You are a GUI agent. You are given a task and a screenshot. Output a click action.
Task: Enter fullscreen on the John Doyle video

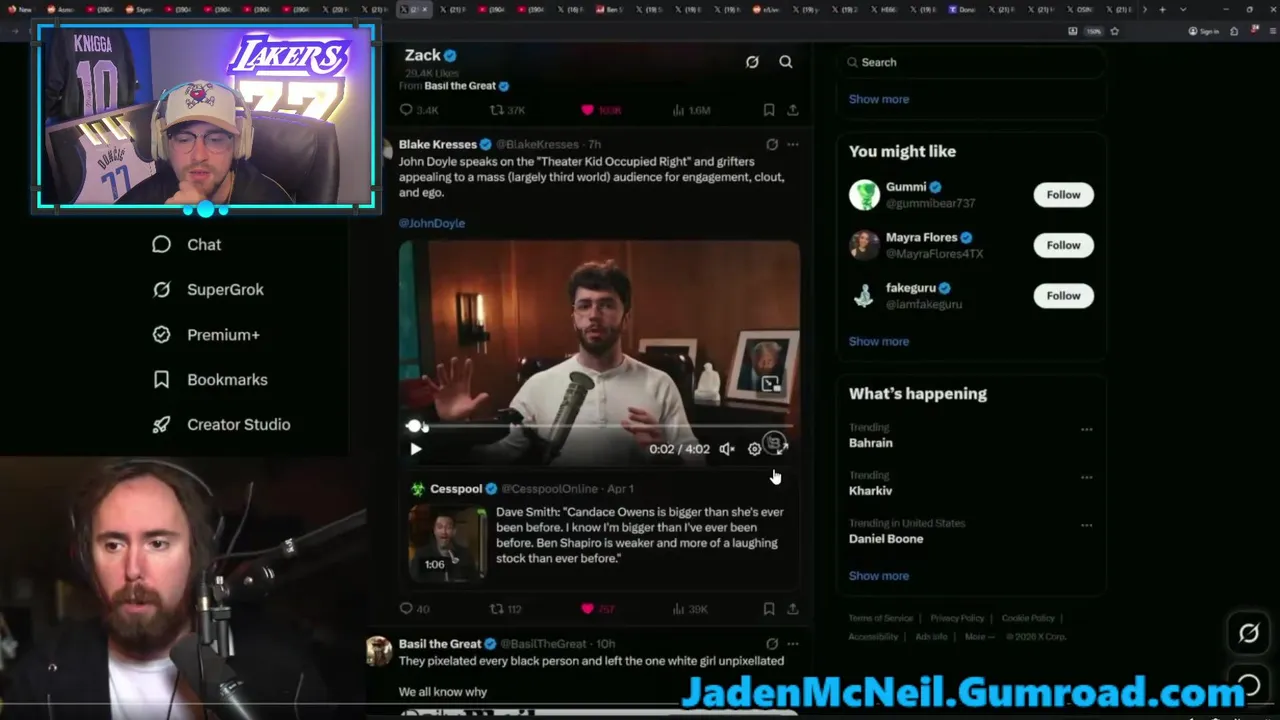click(782, 449)
